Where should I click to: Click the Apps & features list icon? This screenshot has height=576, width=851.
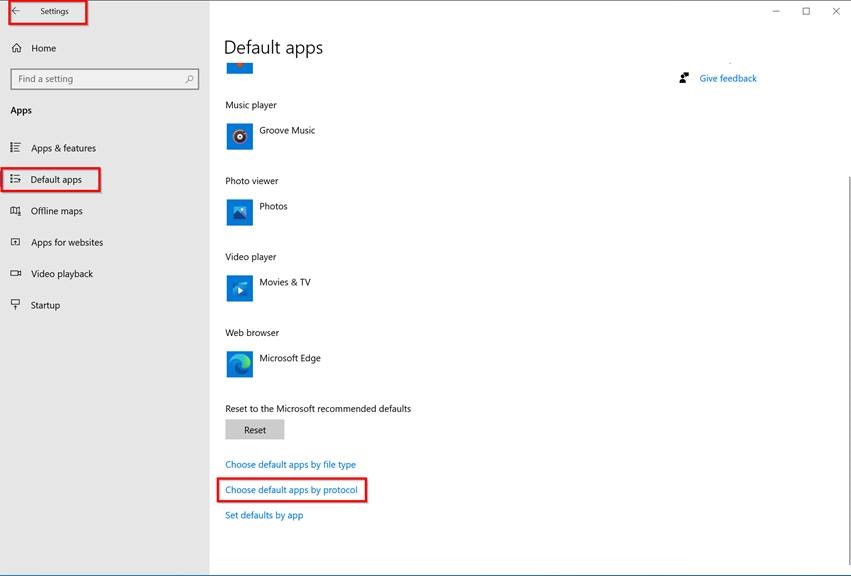tap(15, 147)
